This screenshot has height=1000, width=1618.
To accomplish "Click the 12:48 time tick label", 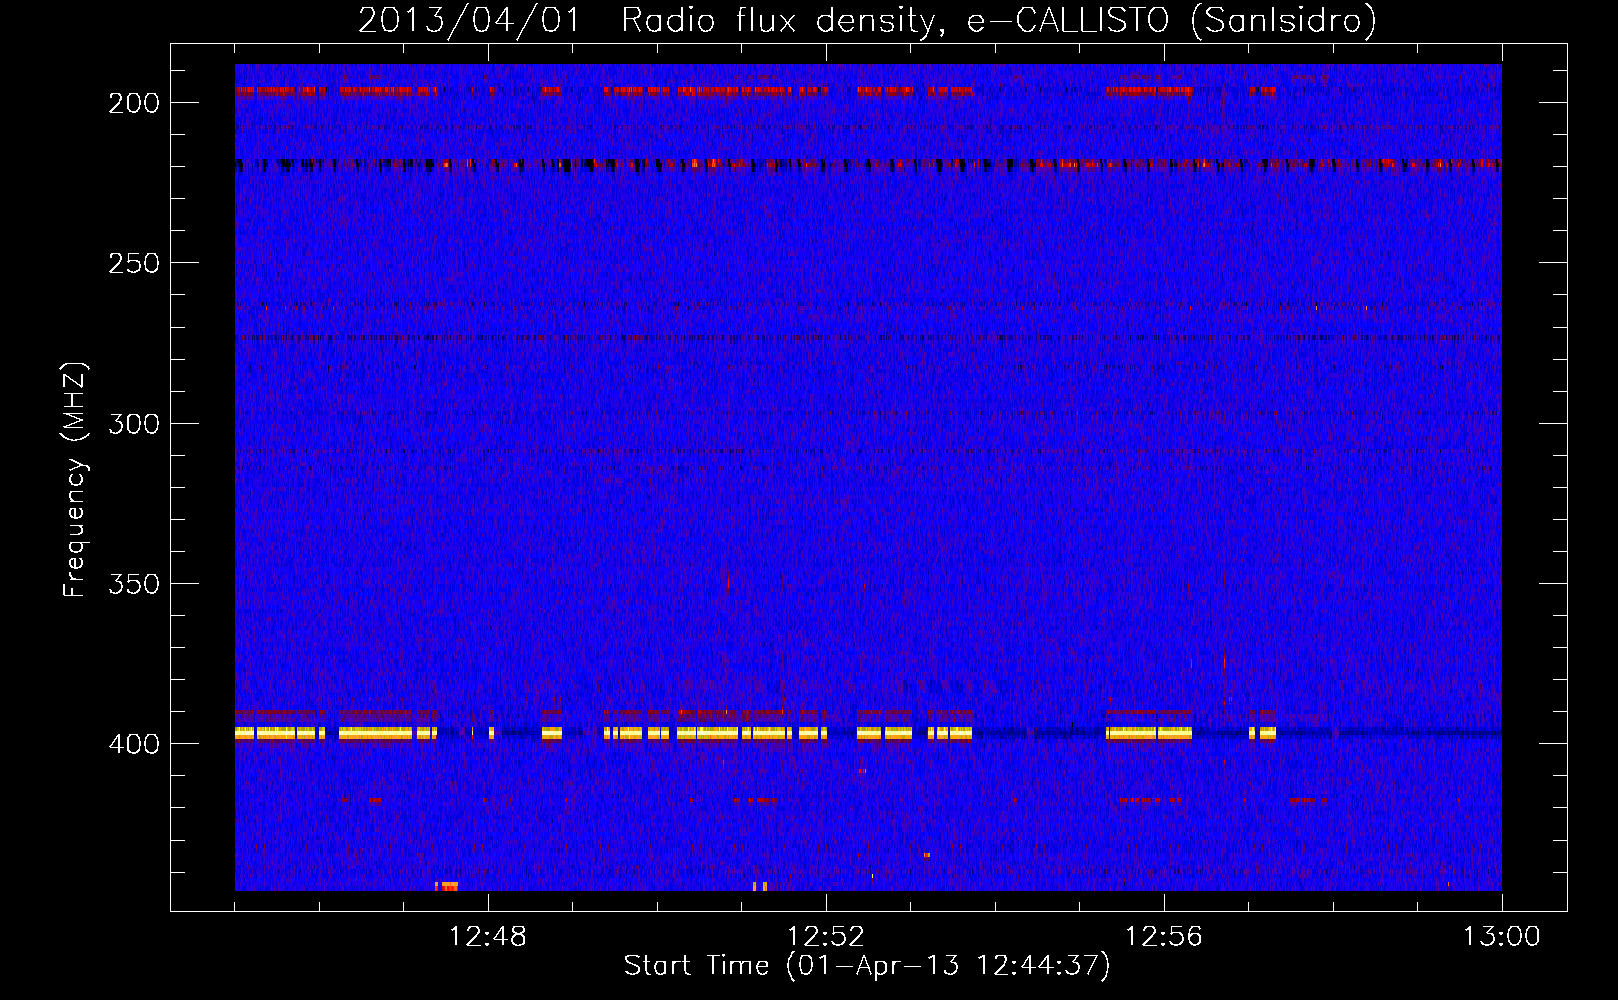I will 488,936.
